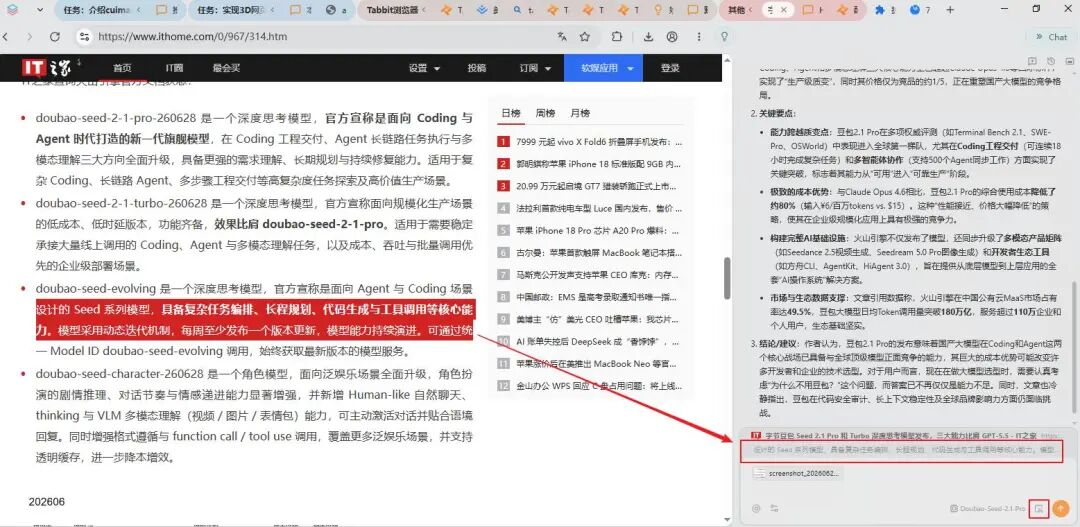The image size is (1080, 527).
Task: Expand the 订阅 dropdown in the nav bar
Action: [x=535, y=68]
